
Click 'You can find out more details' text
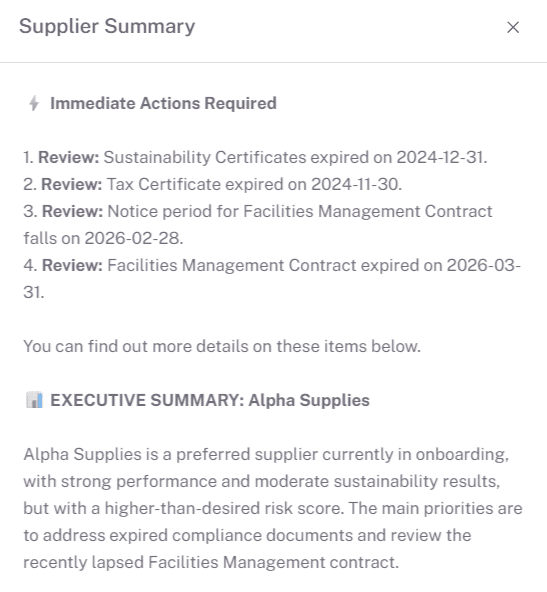[x=222, y=346]
